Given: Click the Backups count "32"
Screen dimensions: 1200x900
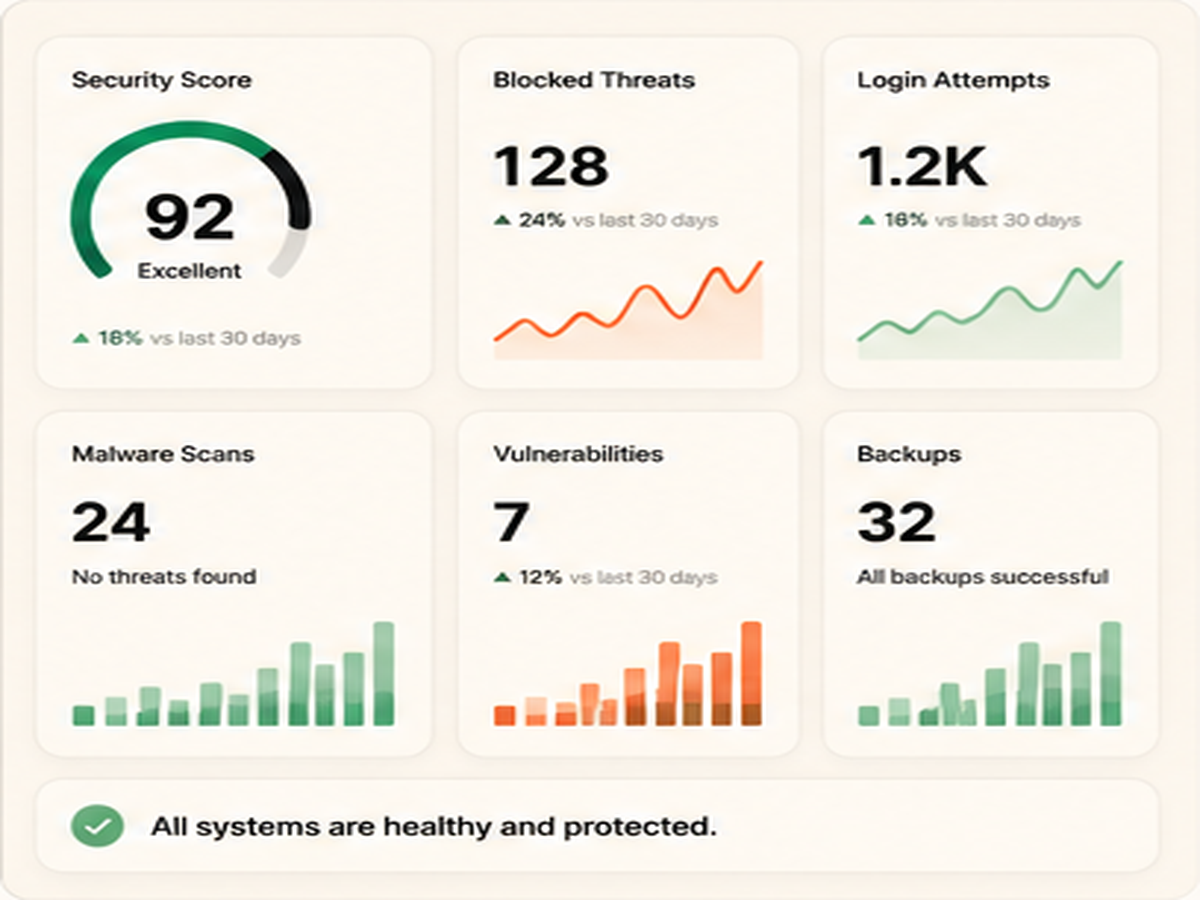Looking at the screenshot, I should [x=896, y=522].
